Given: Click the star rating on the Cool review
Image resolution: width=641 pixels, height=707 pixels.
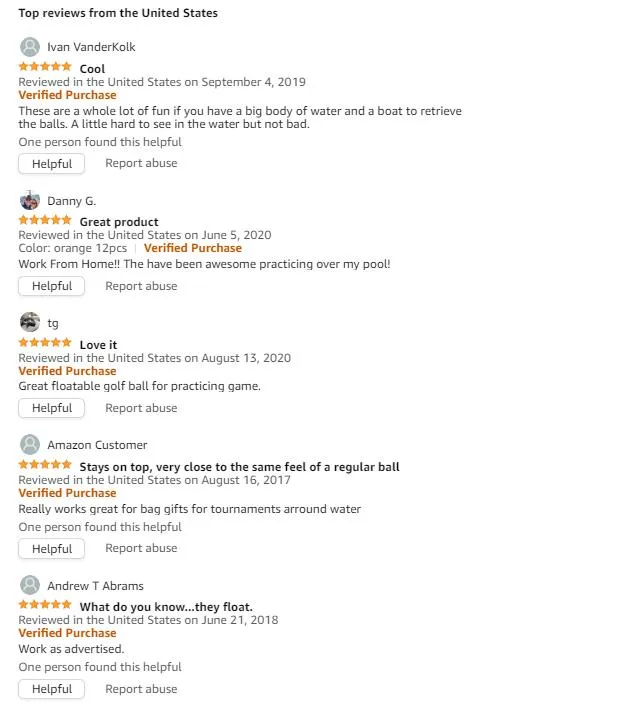Looking at the screenshot, I should coord(45,67).
